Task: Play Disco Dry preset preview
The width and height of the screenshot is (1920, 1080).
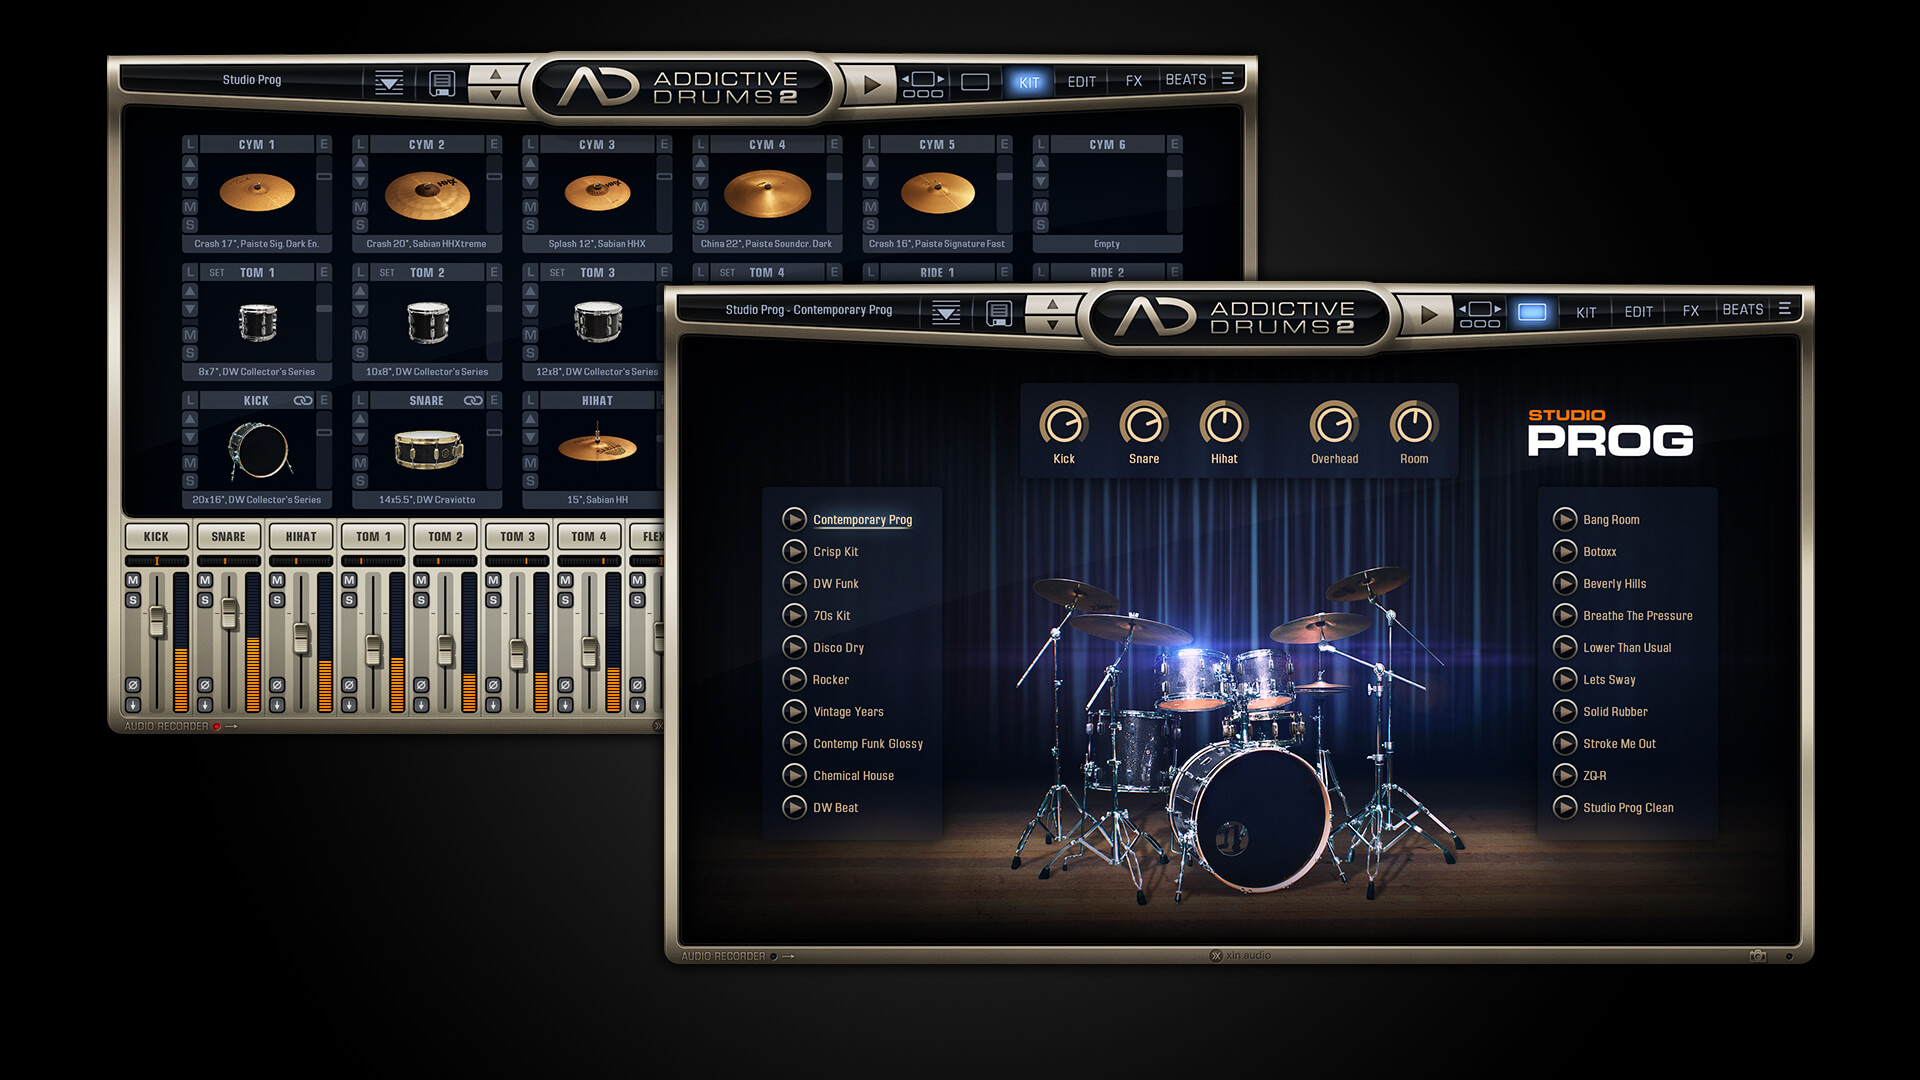Action: [794, 647]
